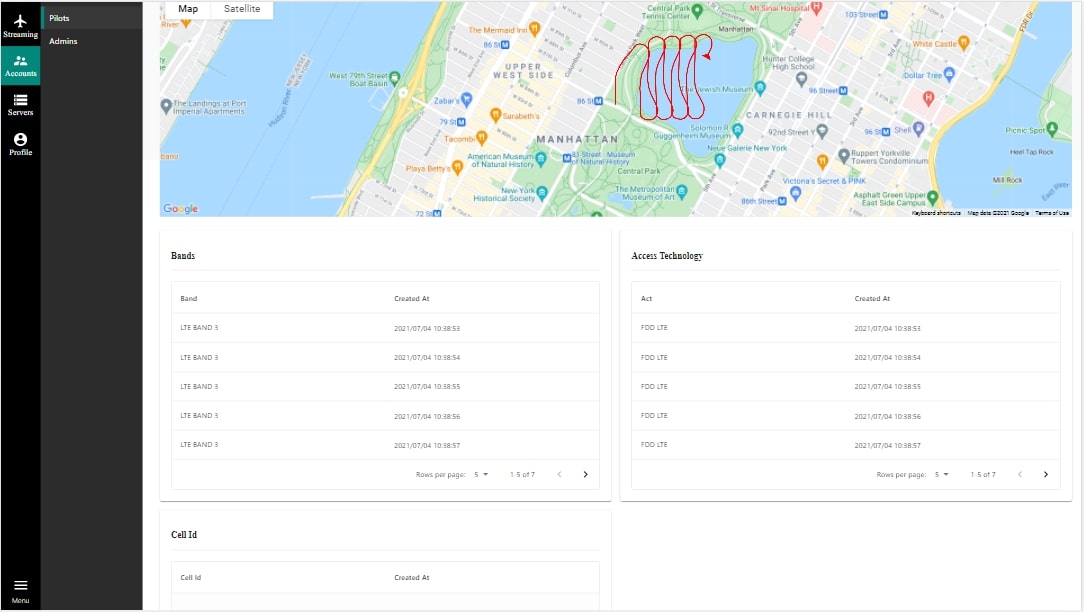Viewport: 1084px width, 612px height.
Task: Click the Act column header
Action: click(x=646, y=299)
